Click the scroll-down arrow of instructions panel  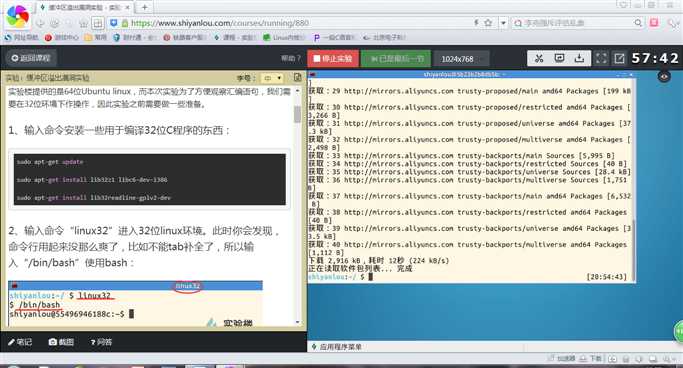pos(298,322)
